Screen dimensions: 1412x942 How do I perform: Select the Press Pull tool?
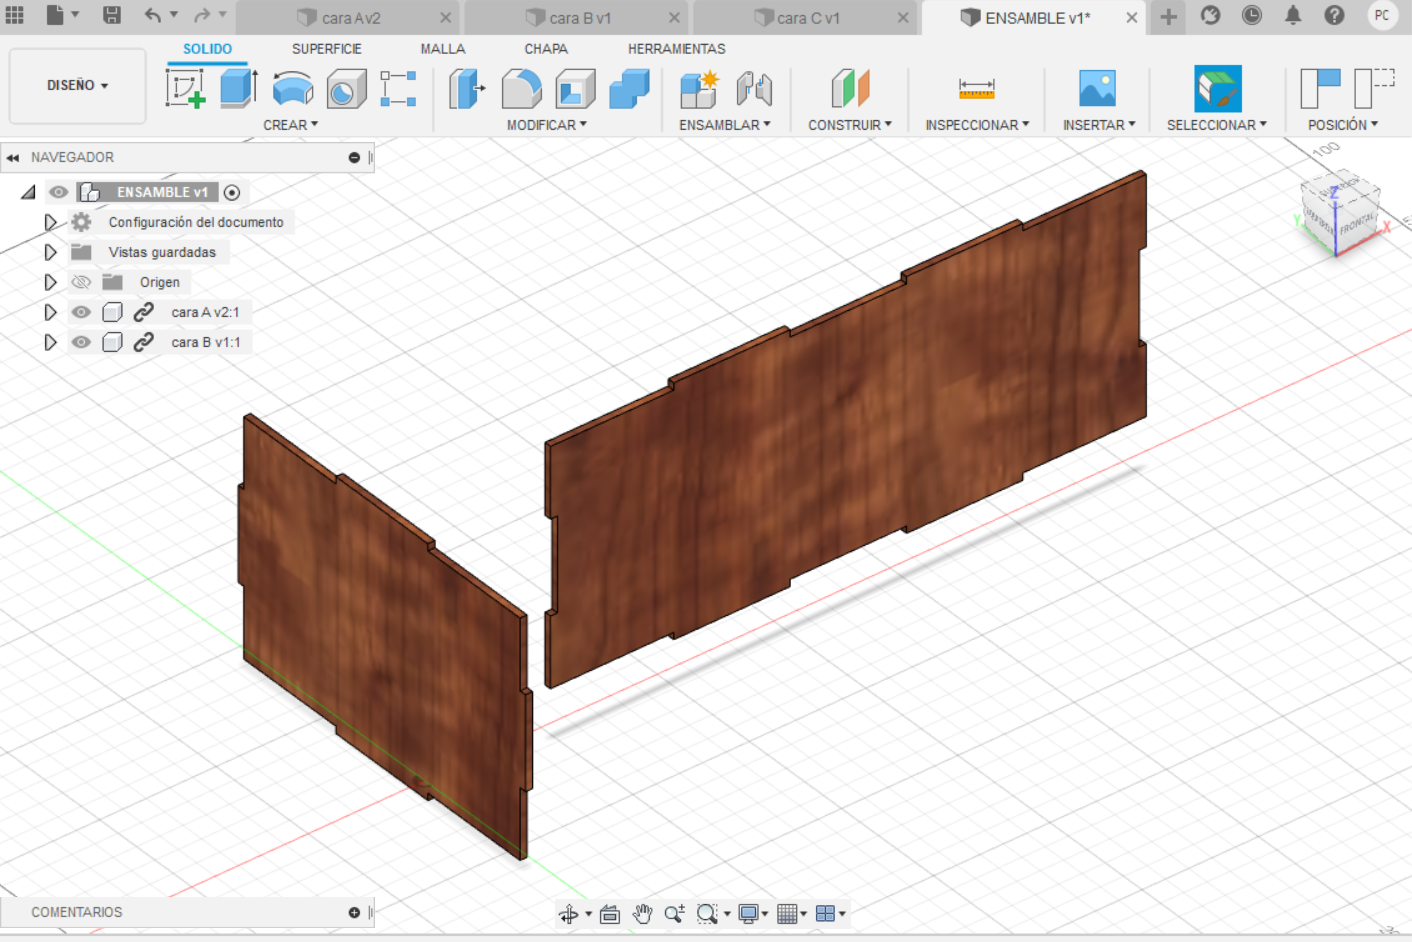(467, 89)
